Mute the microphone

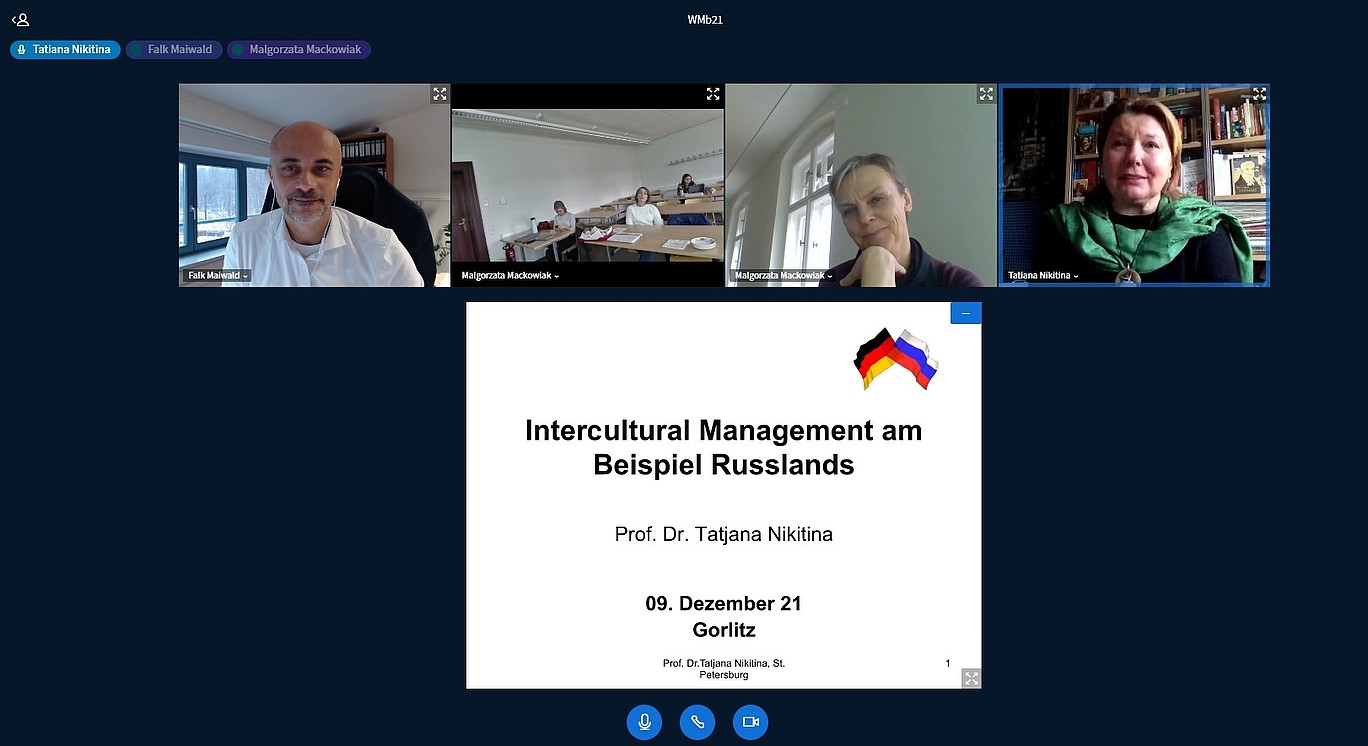[x=644, y=722]
